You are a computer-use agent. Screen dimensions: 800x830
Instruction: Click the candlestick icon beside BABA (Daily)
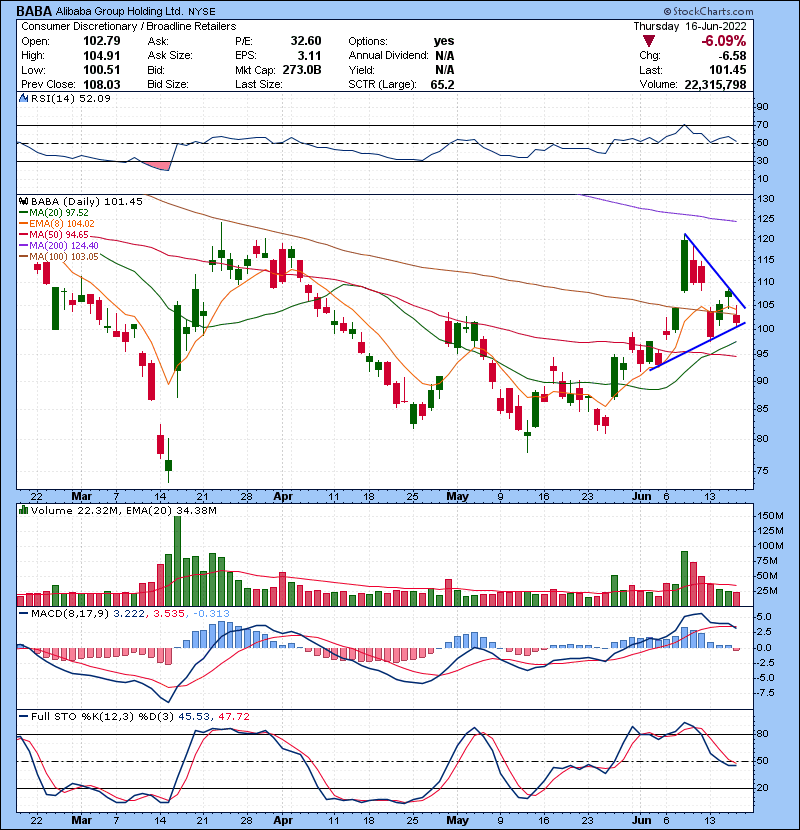(x=23, y=201)
